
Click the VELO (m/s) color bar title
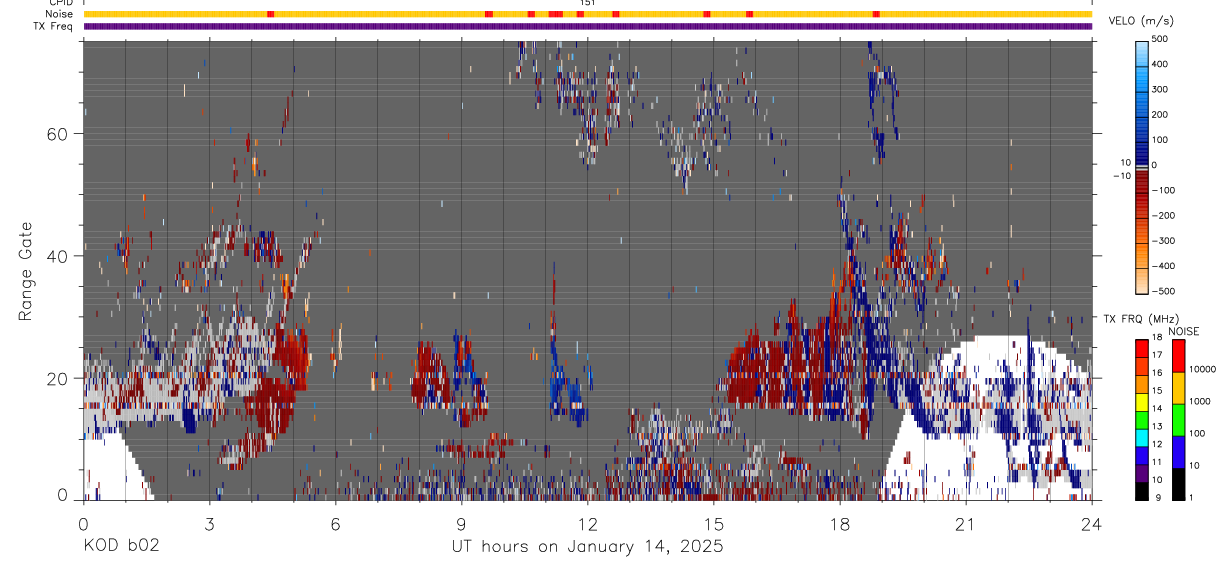[x=1141, y=20]
